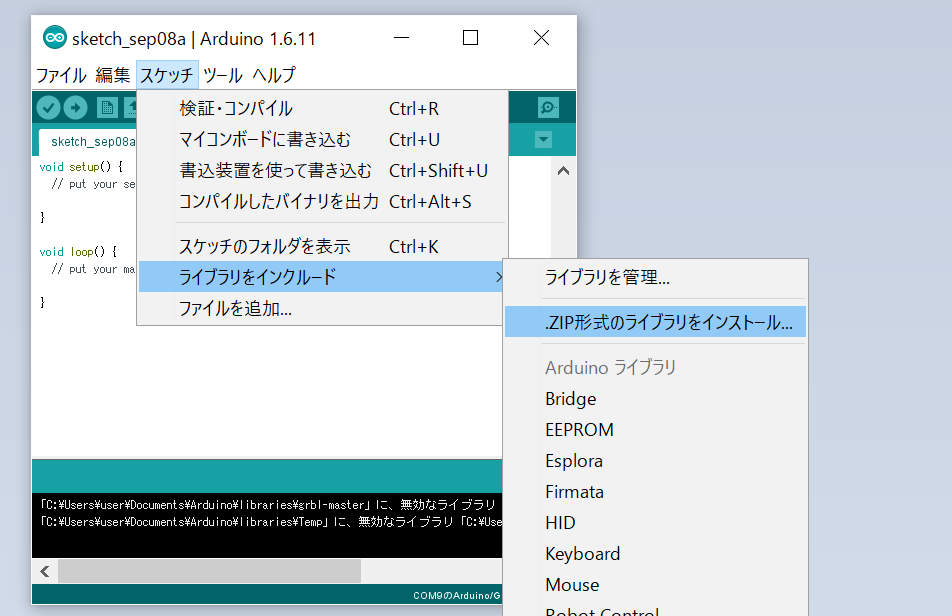Click the 'void setup() {' code line

[x=81, y=166]
